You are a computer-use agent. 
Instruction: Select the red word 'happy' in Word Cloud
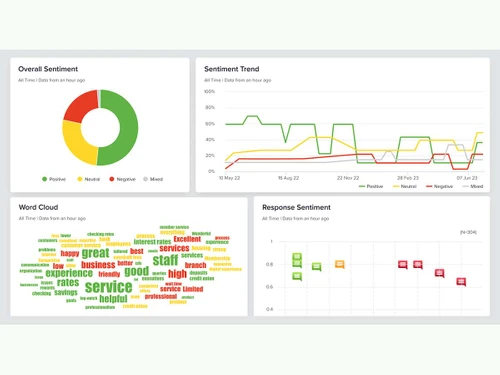point(70,253)
